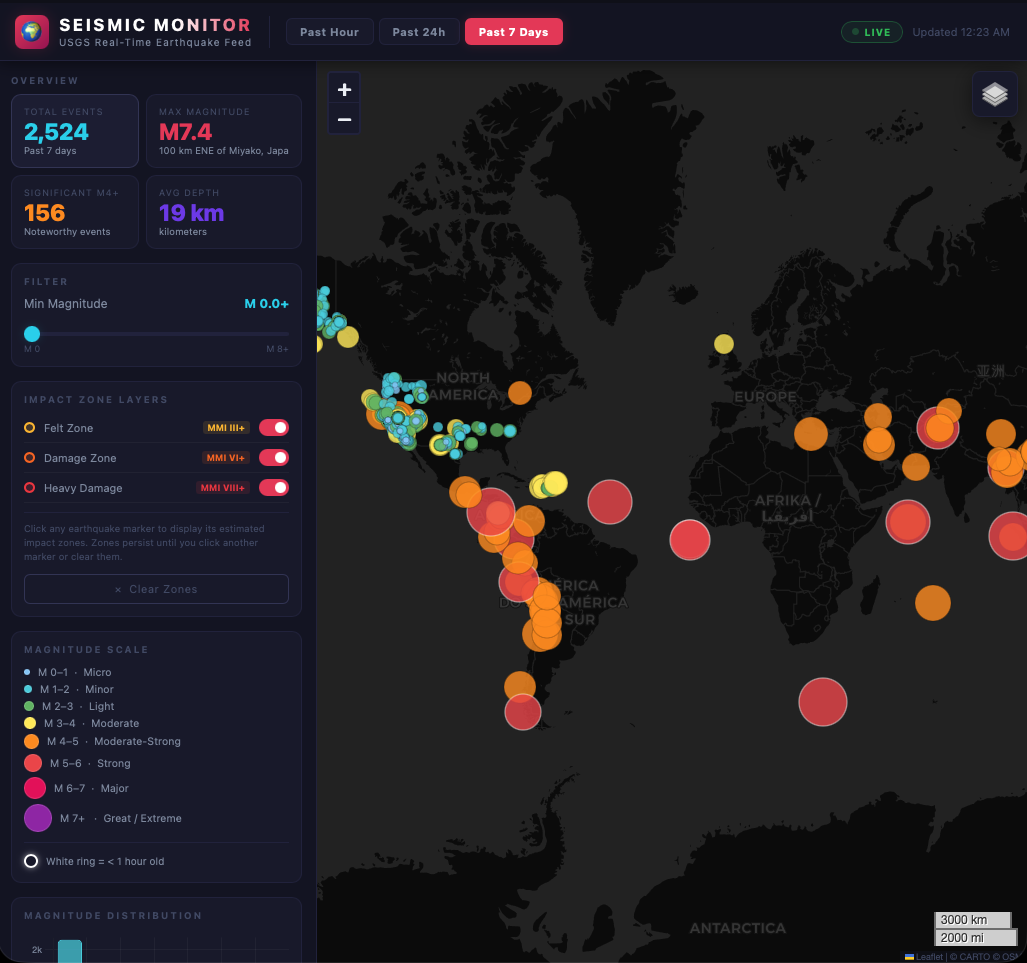This screenshot has height=963, width=1027.
Task: Click the Seismic Monitor globe logo icon
Action: coord(31,31)
